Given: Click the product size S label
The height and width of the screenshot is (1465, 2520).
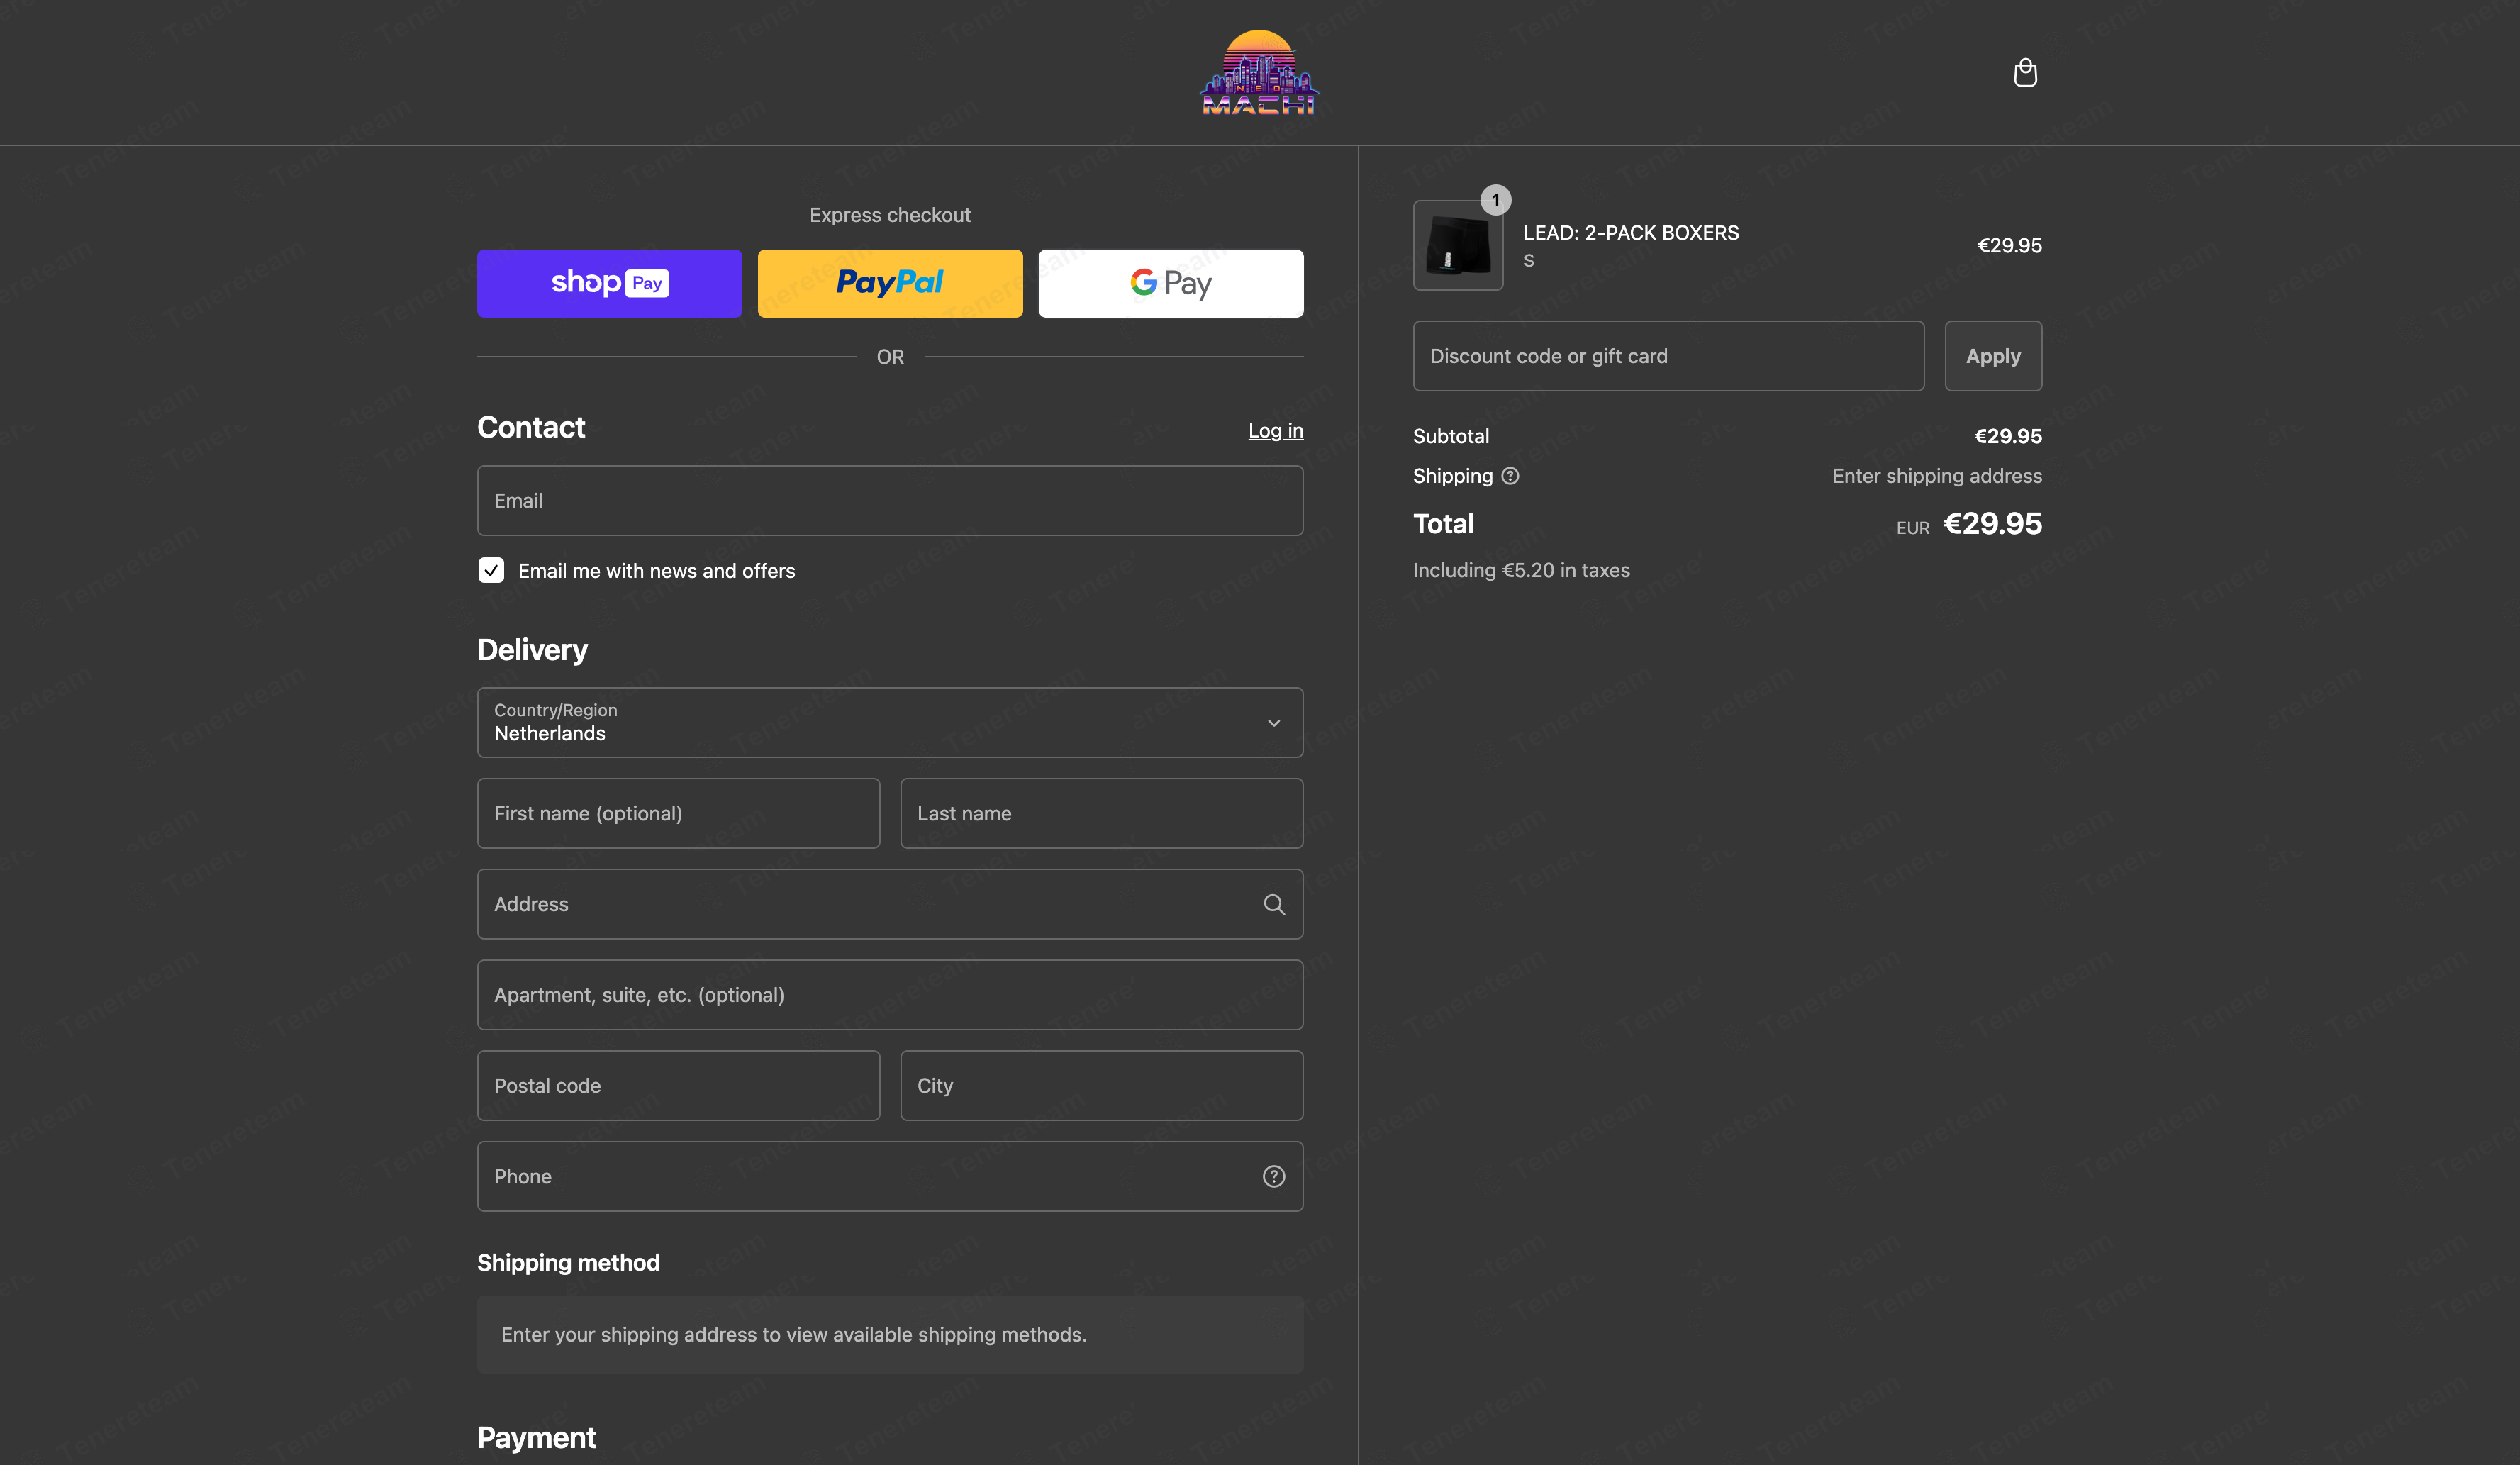Looking at the screenshot, I should click(x=1528, y=261).
